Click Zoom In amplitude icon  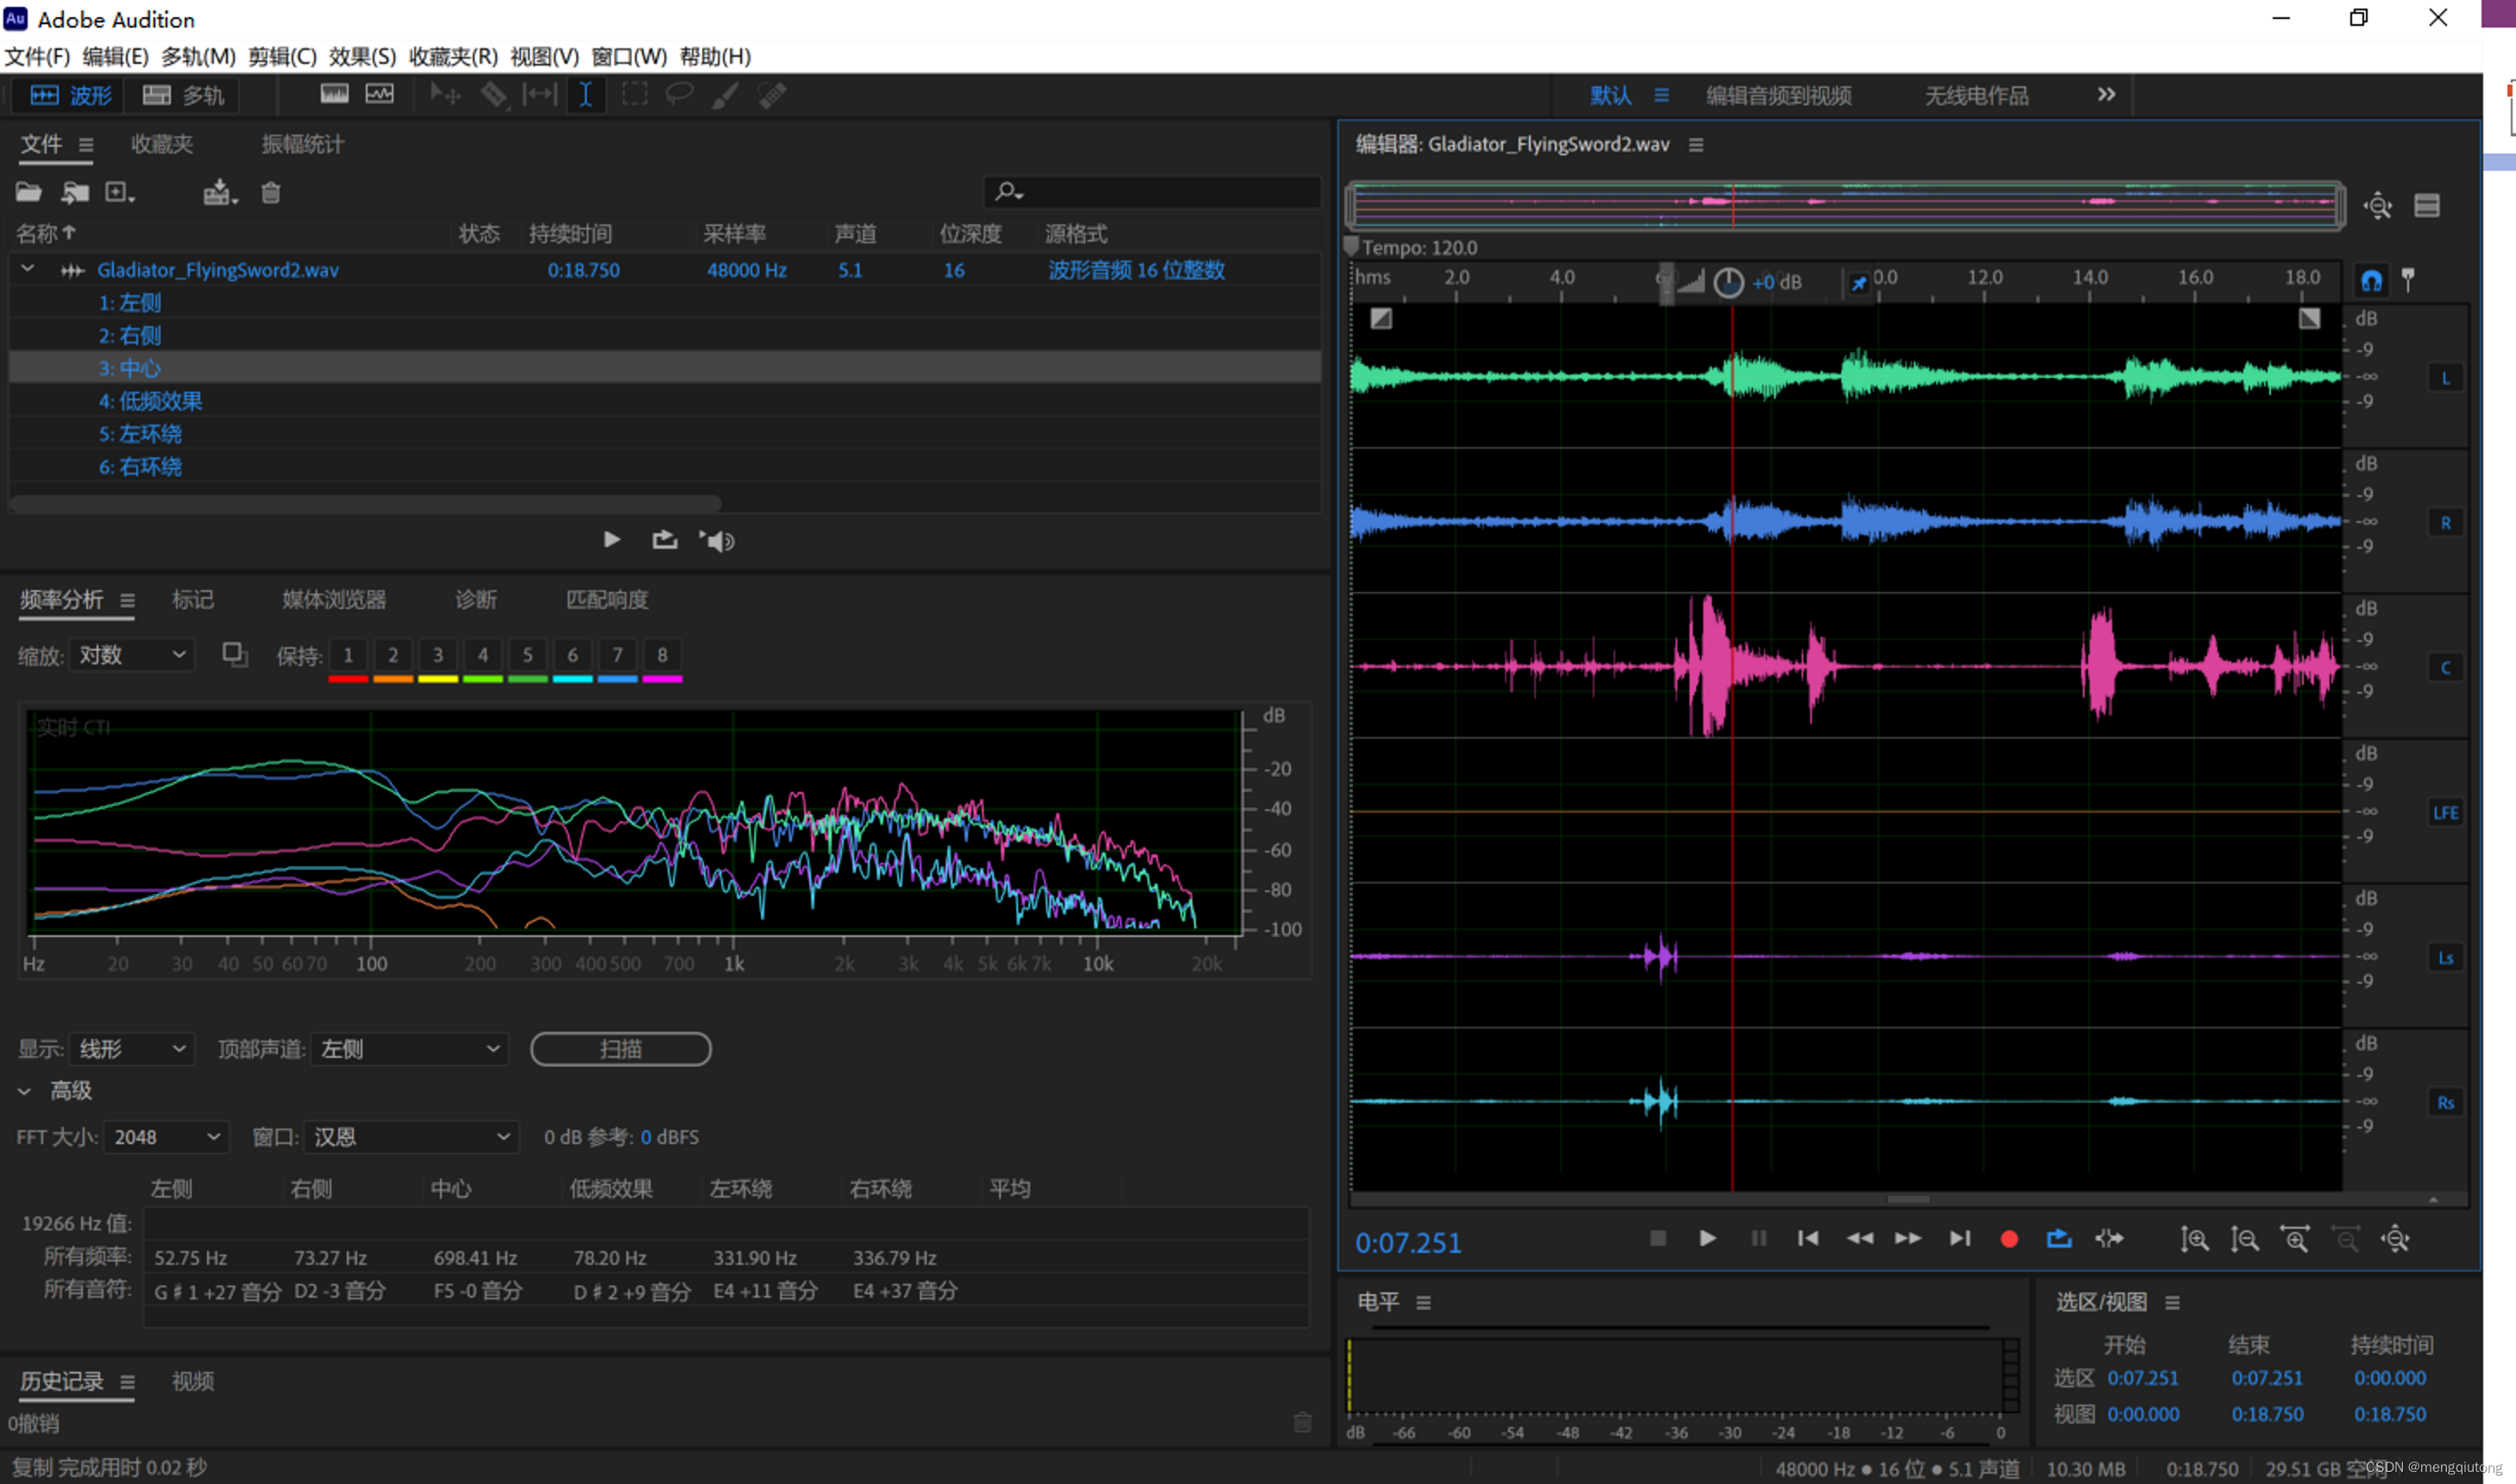click(x=2194, y=1239)
